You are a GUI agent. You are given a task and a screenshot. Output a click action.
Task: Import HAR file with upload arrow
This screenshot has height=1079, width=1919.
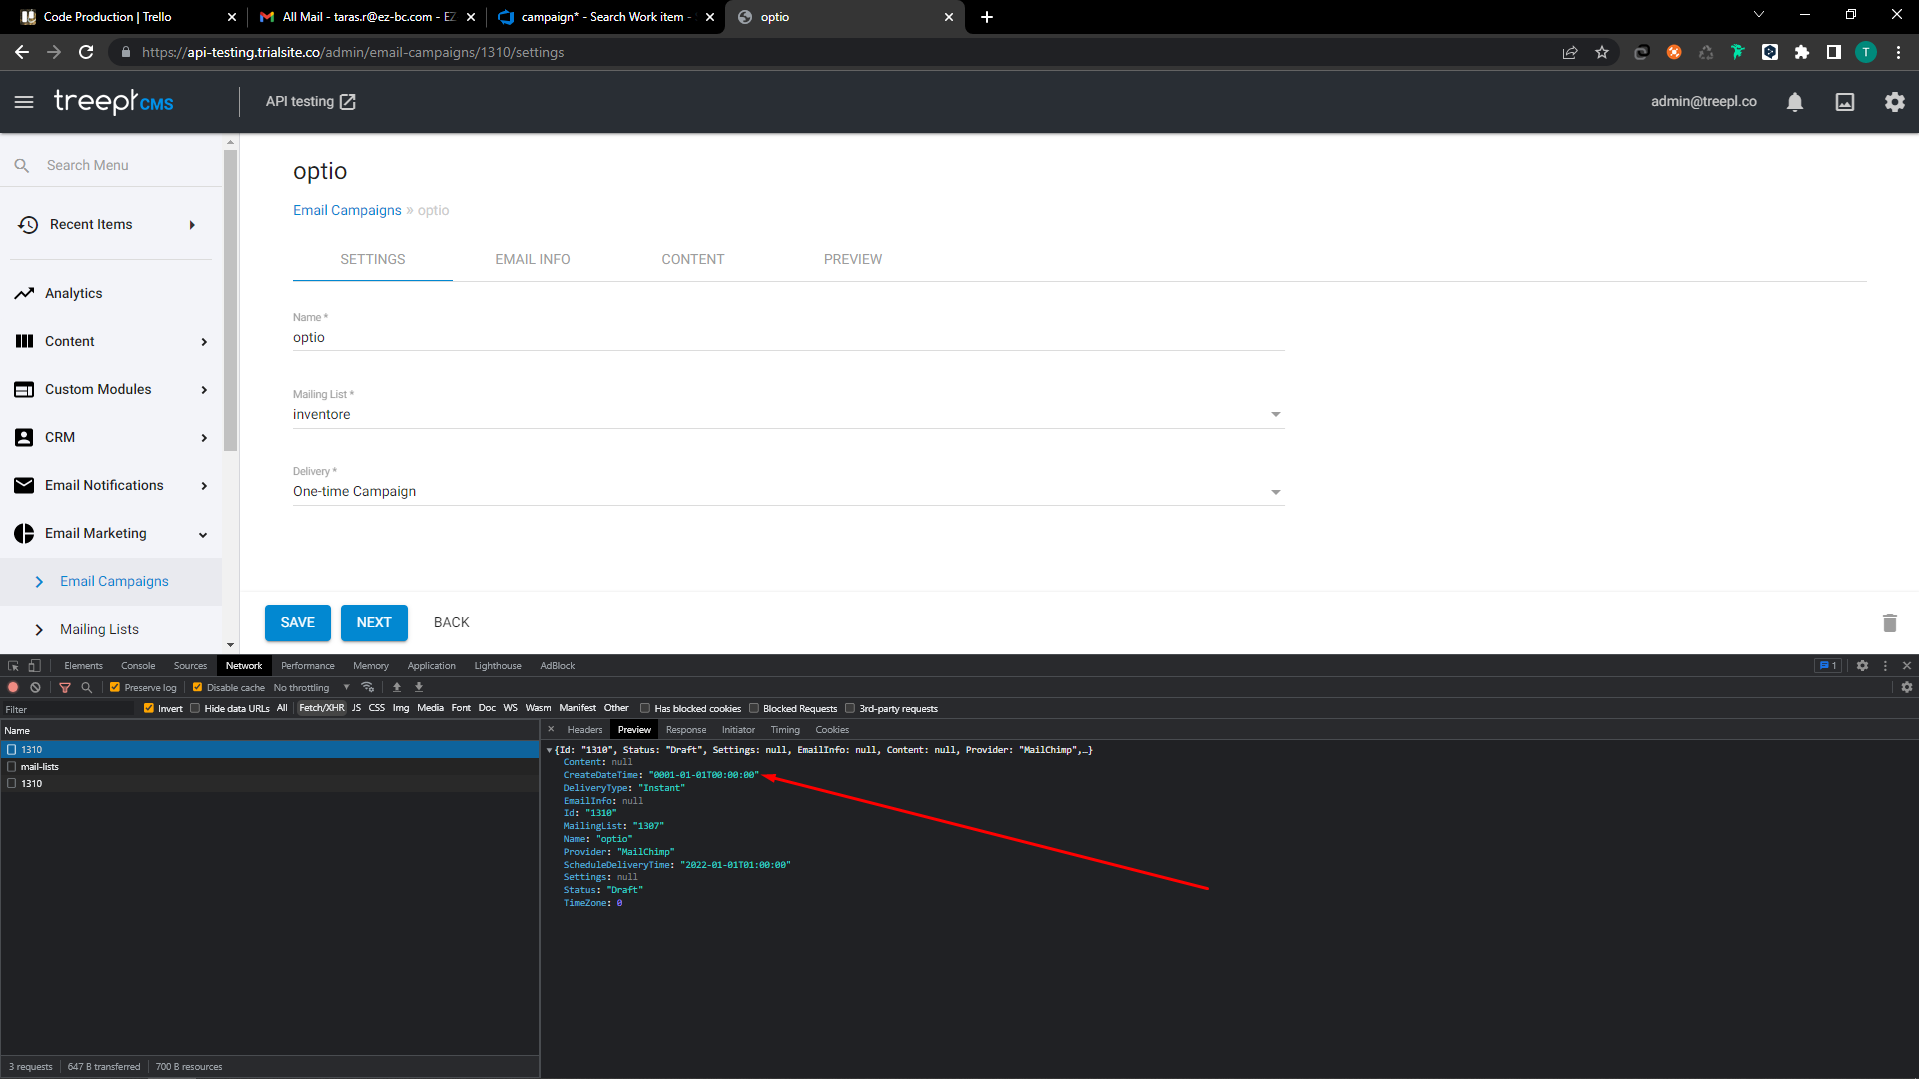397,688
